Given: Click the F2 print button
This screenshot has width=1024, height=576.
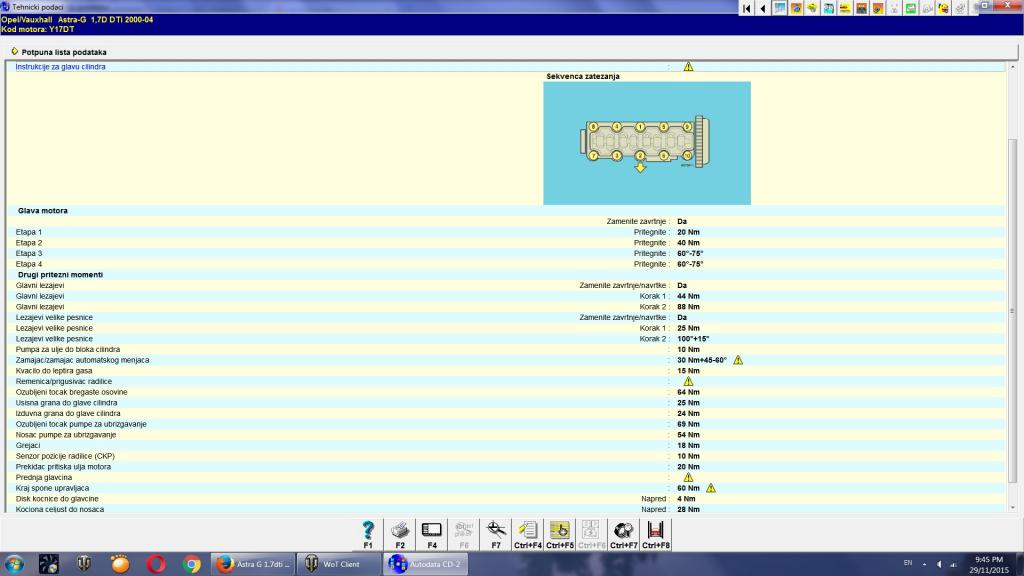Looking at the screenshot, I should (400, 534).
